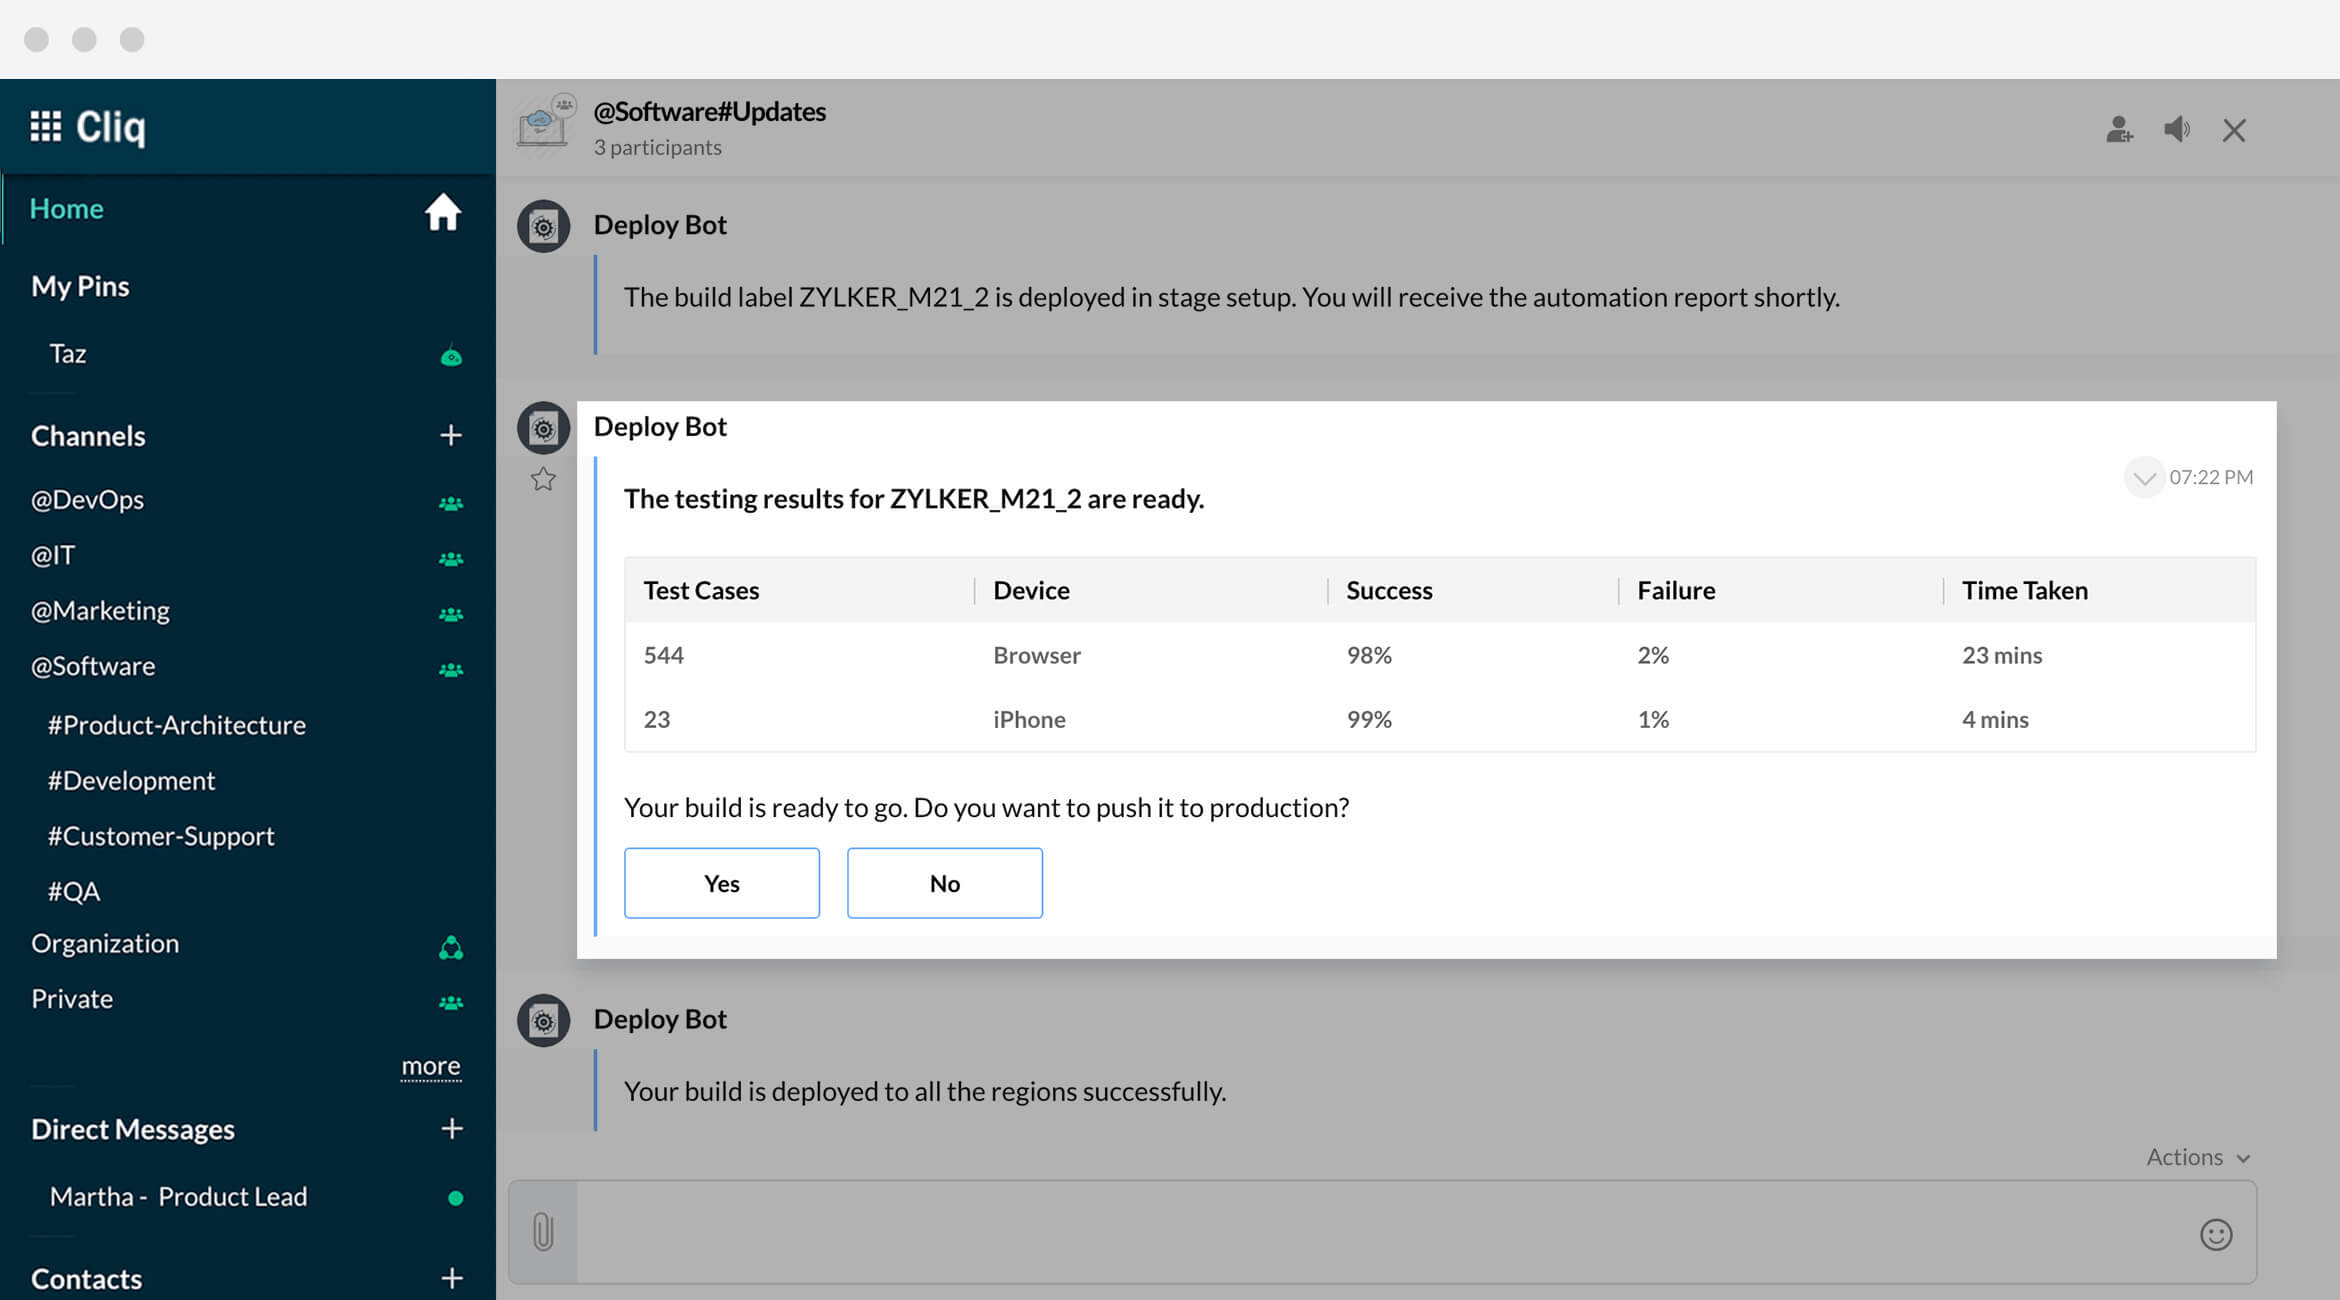
Task: Click the Organization channel icon
Action: (451, 947)
